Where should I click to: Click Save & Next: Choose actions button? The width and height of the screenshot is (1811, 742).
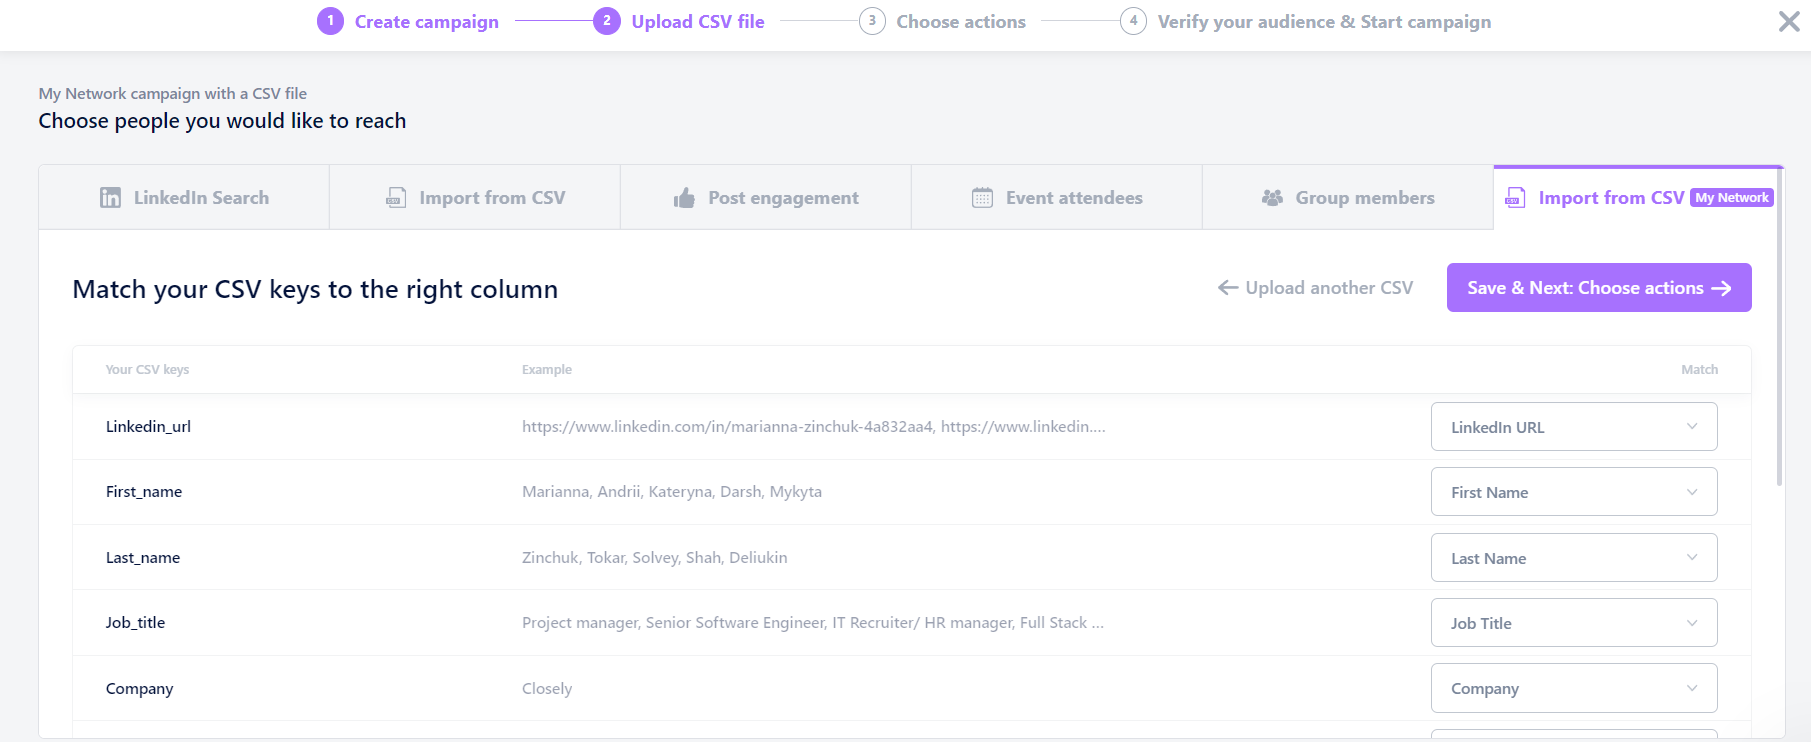point(1599,288)
